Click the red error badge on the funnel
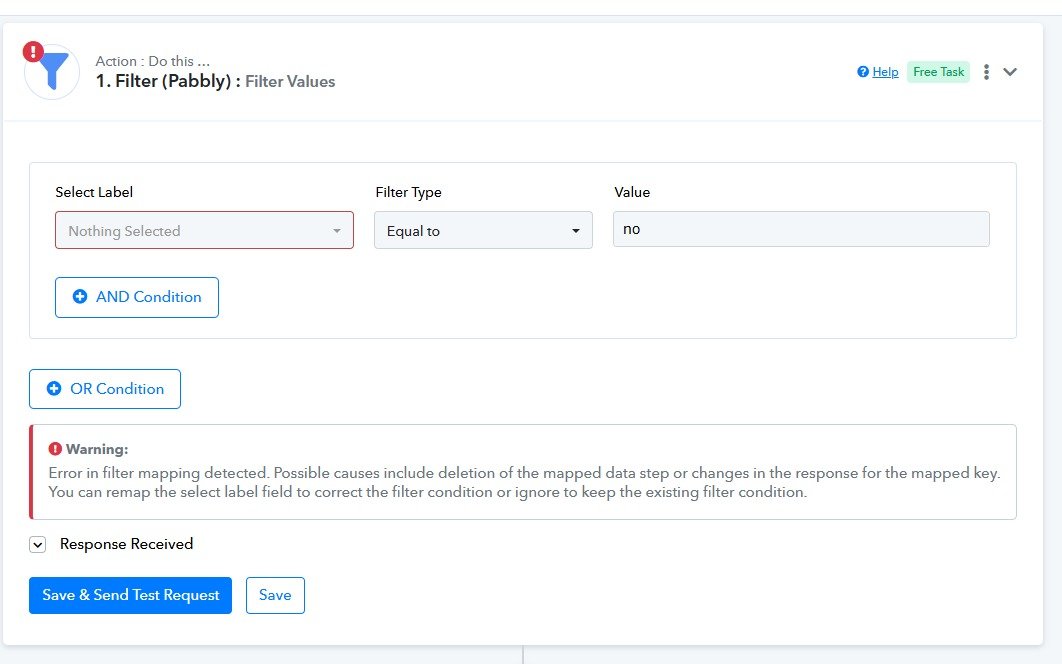Screen dimensions: 1062x664 click(x=34, y=51)
